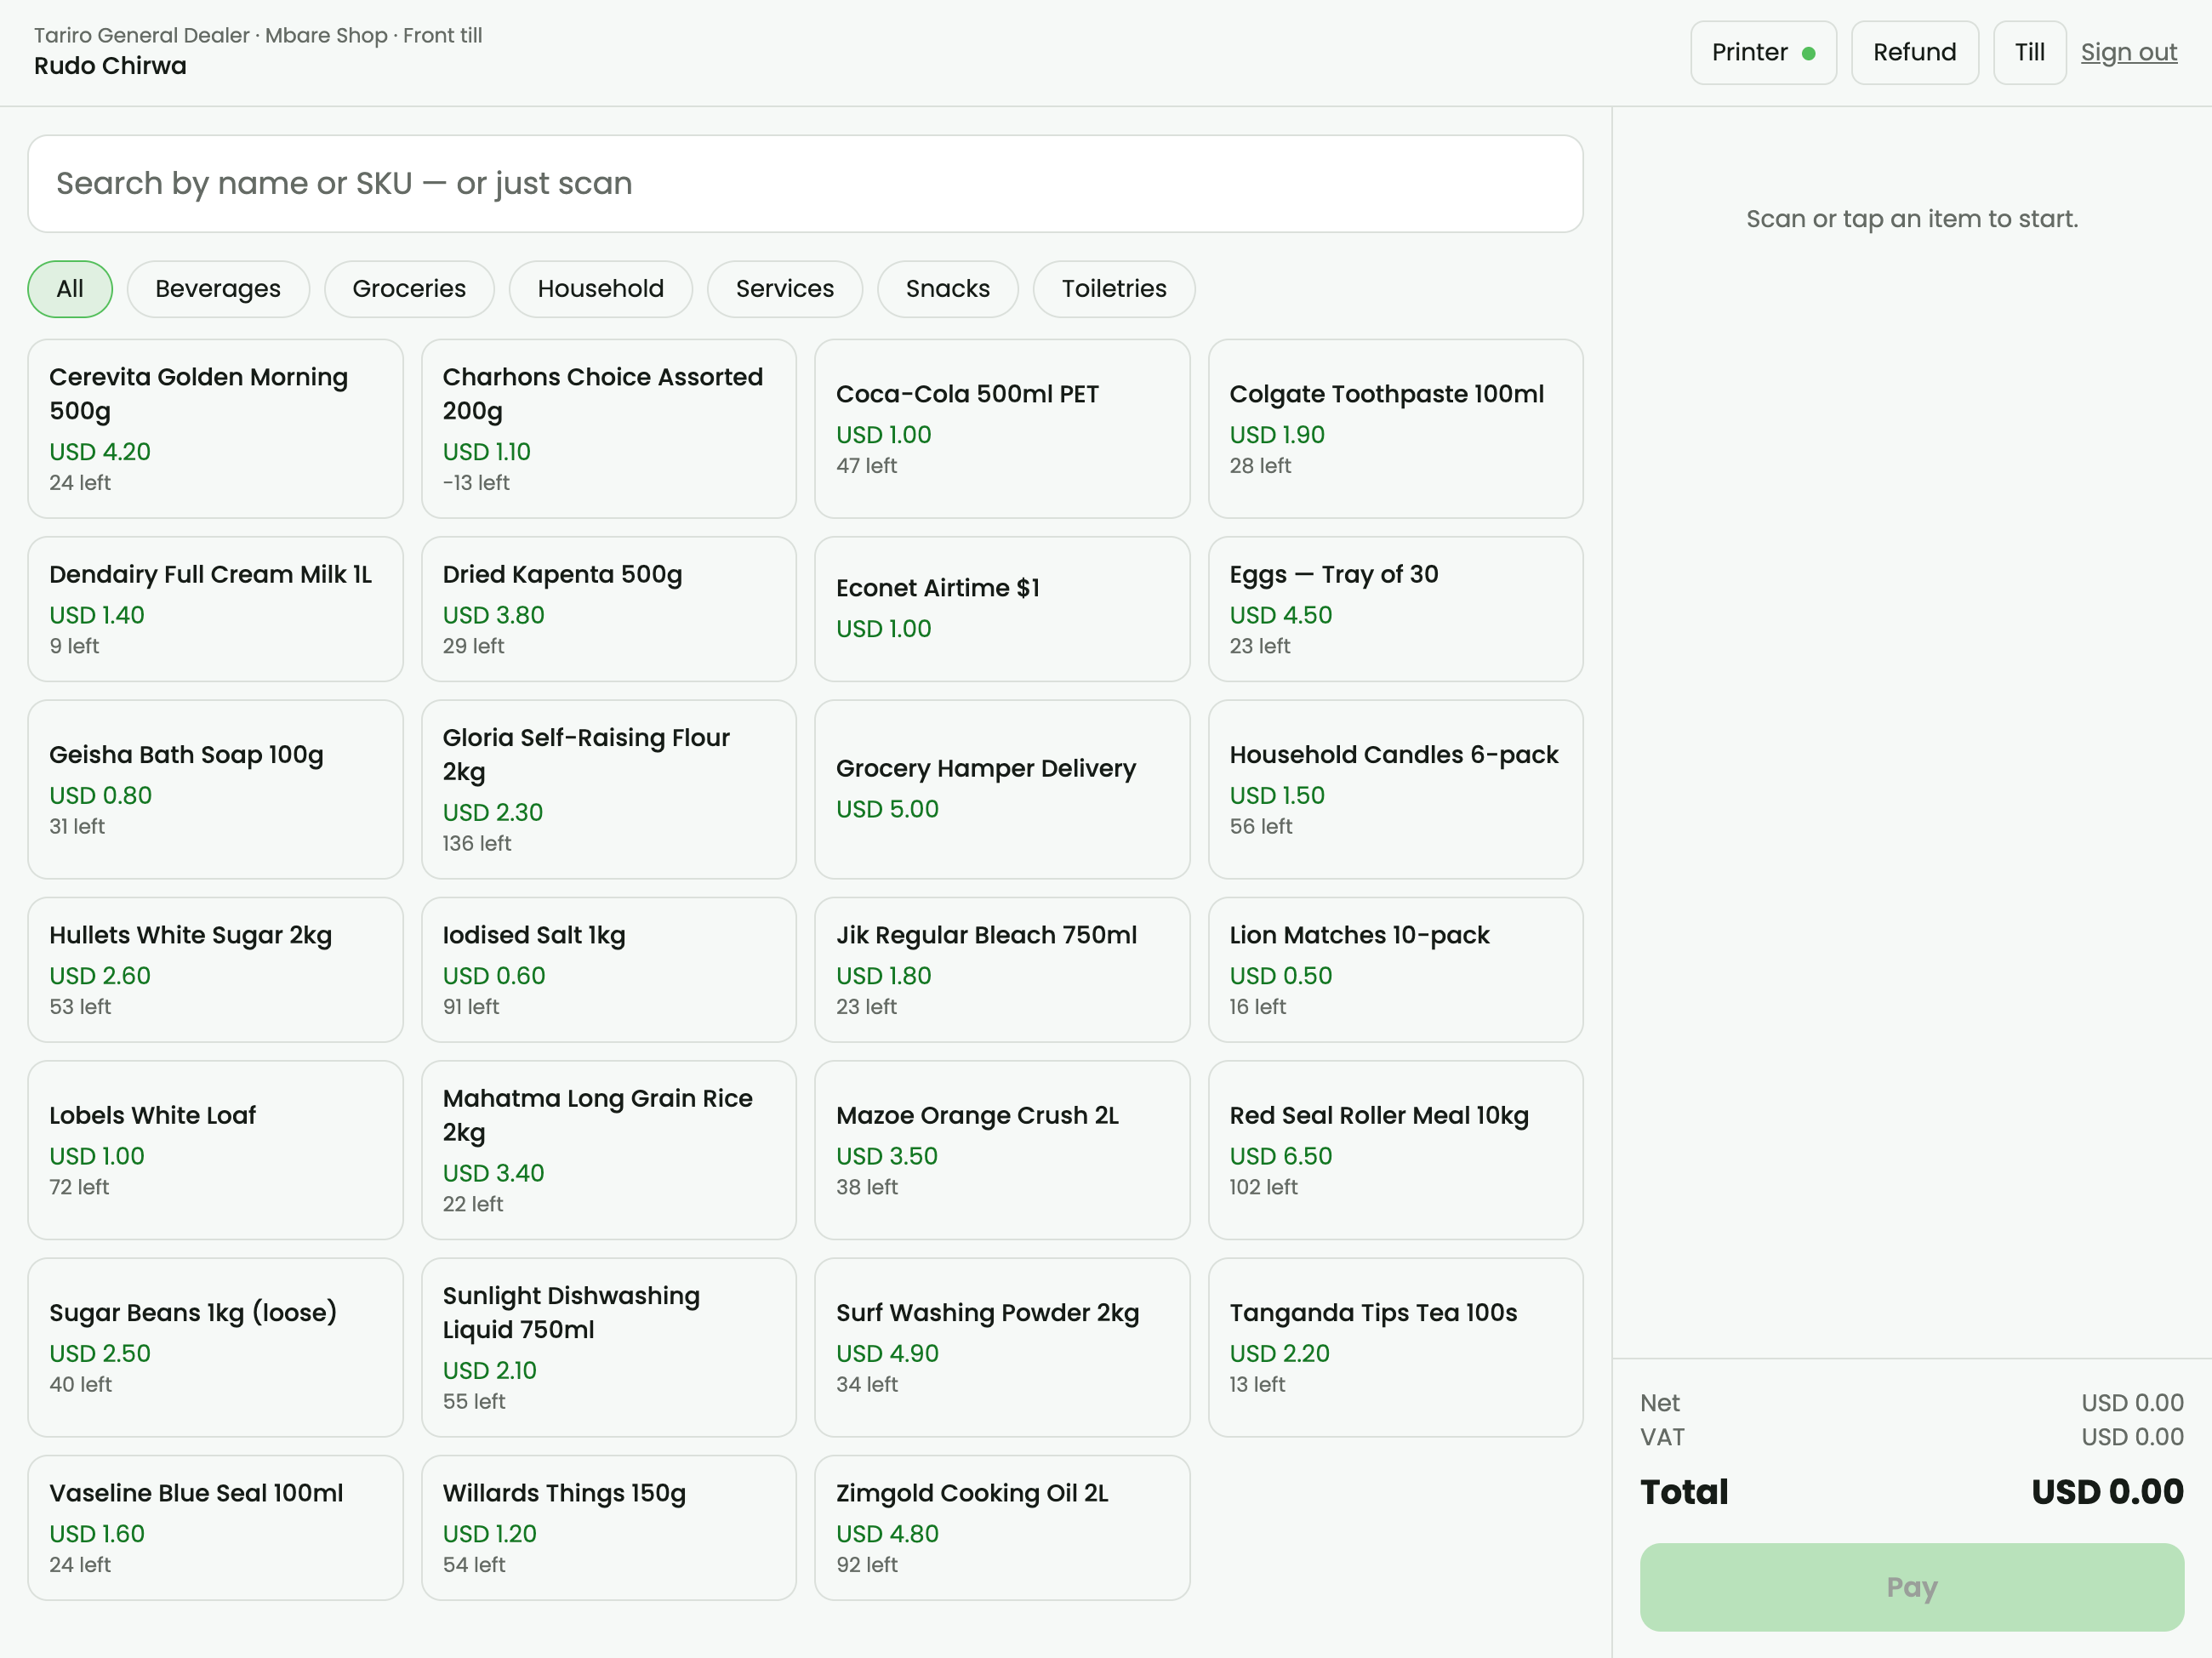
Task: Select the All category filter
Action: pos(70,289)
